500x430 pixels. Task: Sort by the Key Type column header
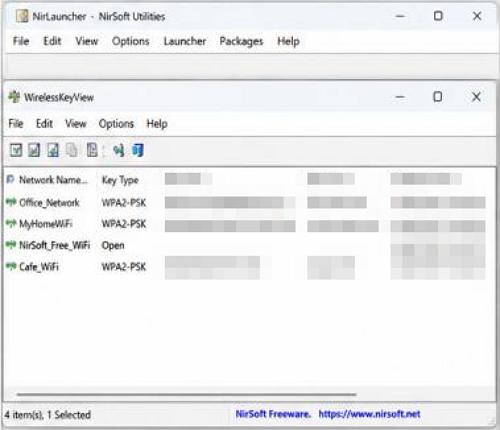120,180
